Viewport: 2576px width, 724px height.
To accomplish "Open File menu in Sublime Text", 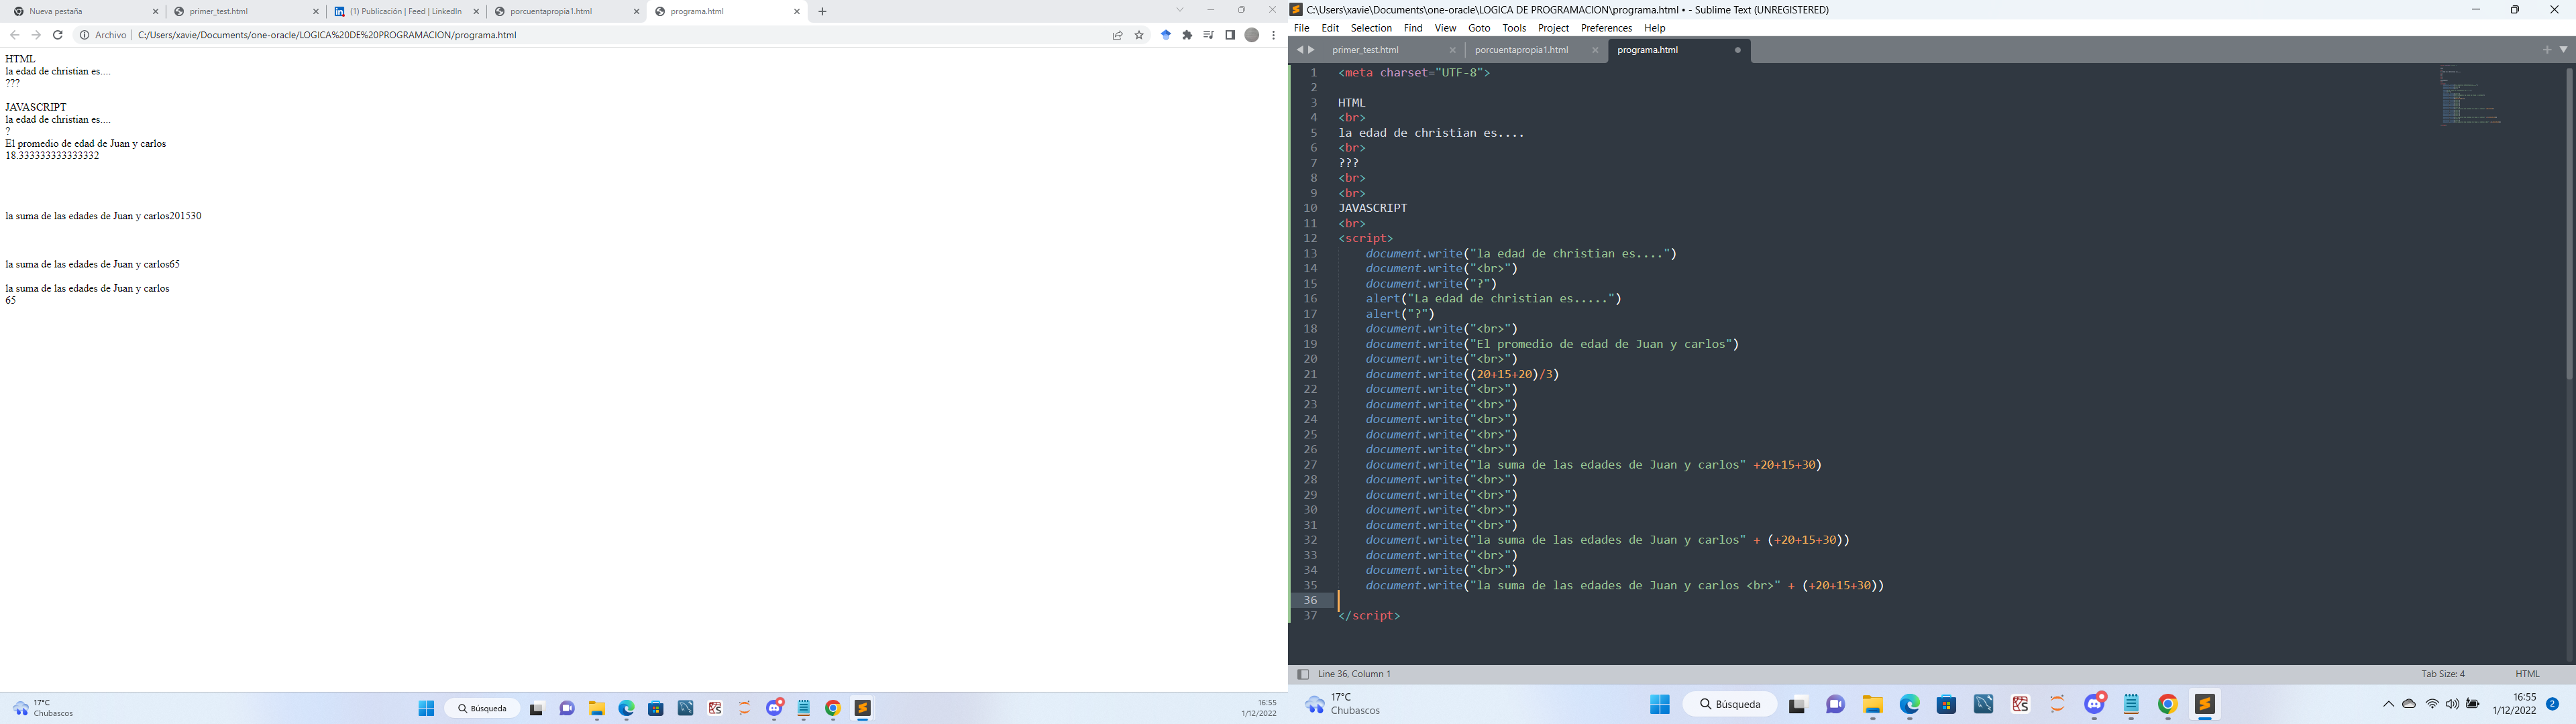I will pos(1301,28).
